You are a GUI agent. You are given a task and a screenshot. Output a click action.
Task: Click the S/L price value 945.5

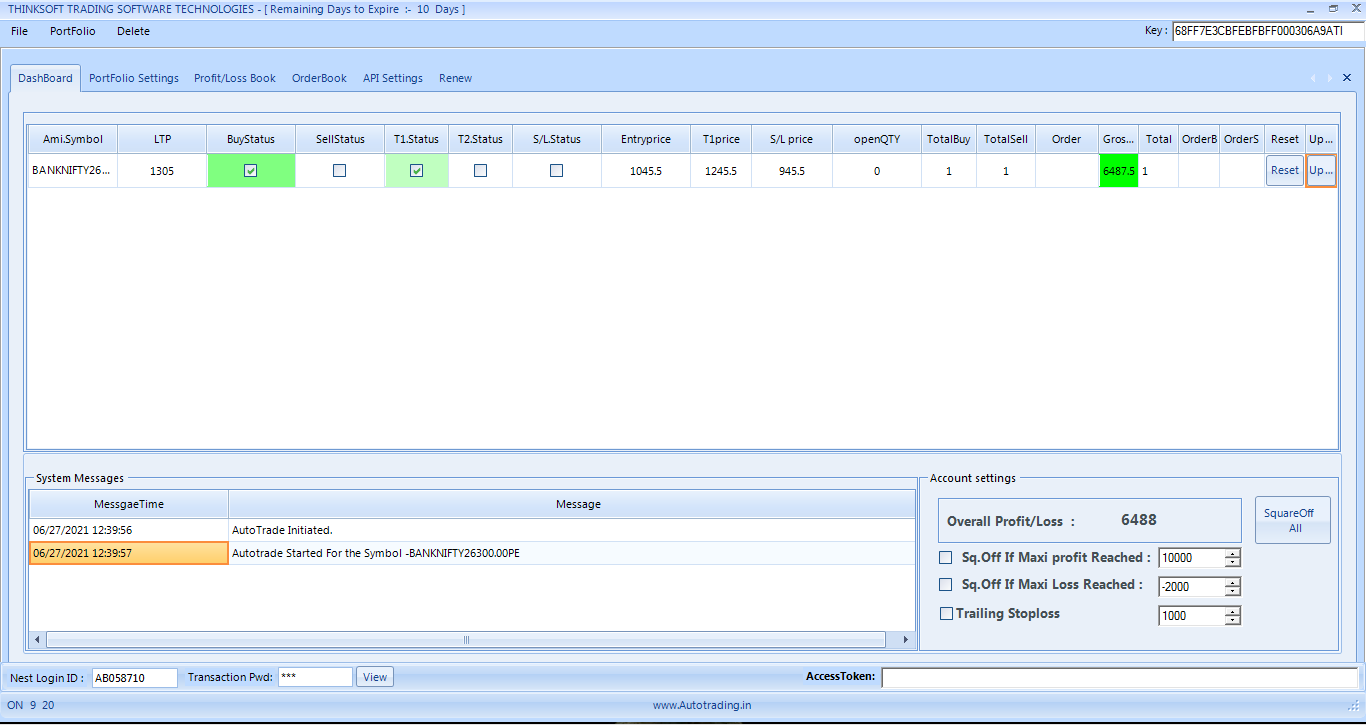click(x=792, y=171)
